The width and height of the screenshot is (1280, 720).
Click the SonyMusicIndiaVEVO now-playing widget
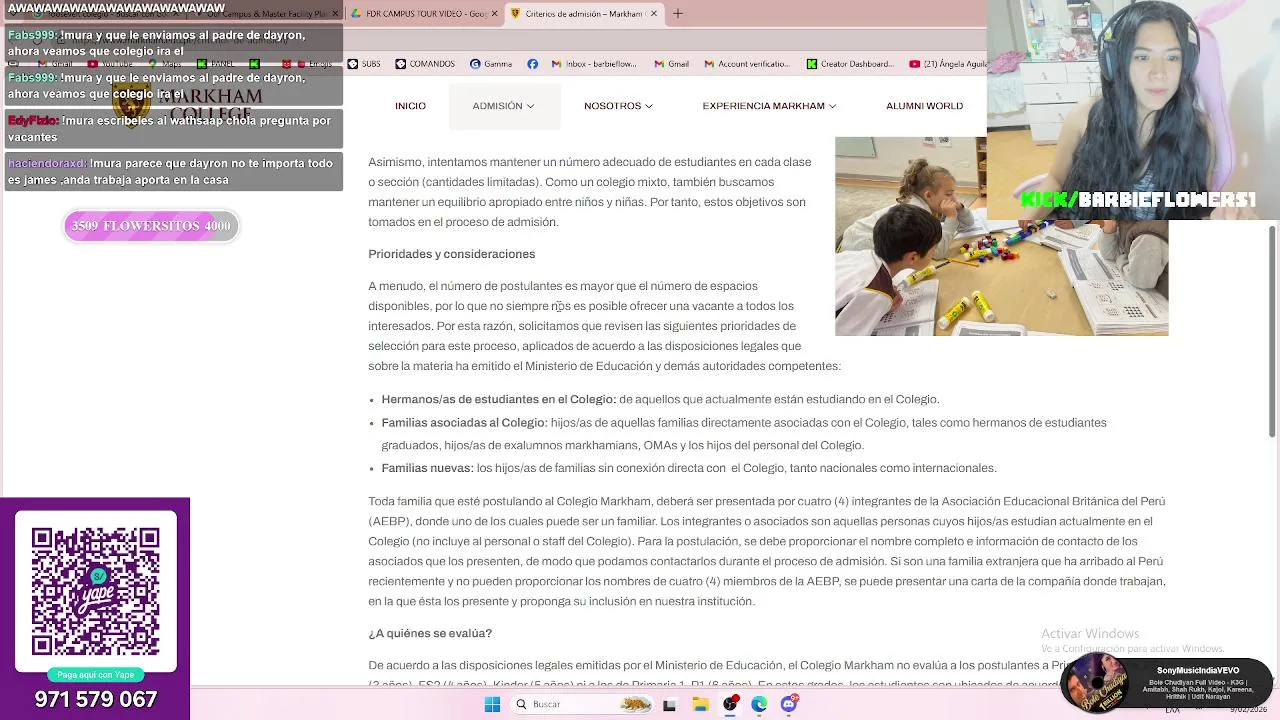1167,684
